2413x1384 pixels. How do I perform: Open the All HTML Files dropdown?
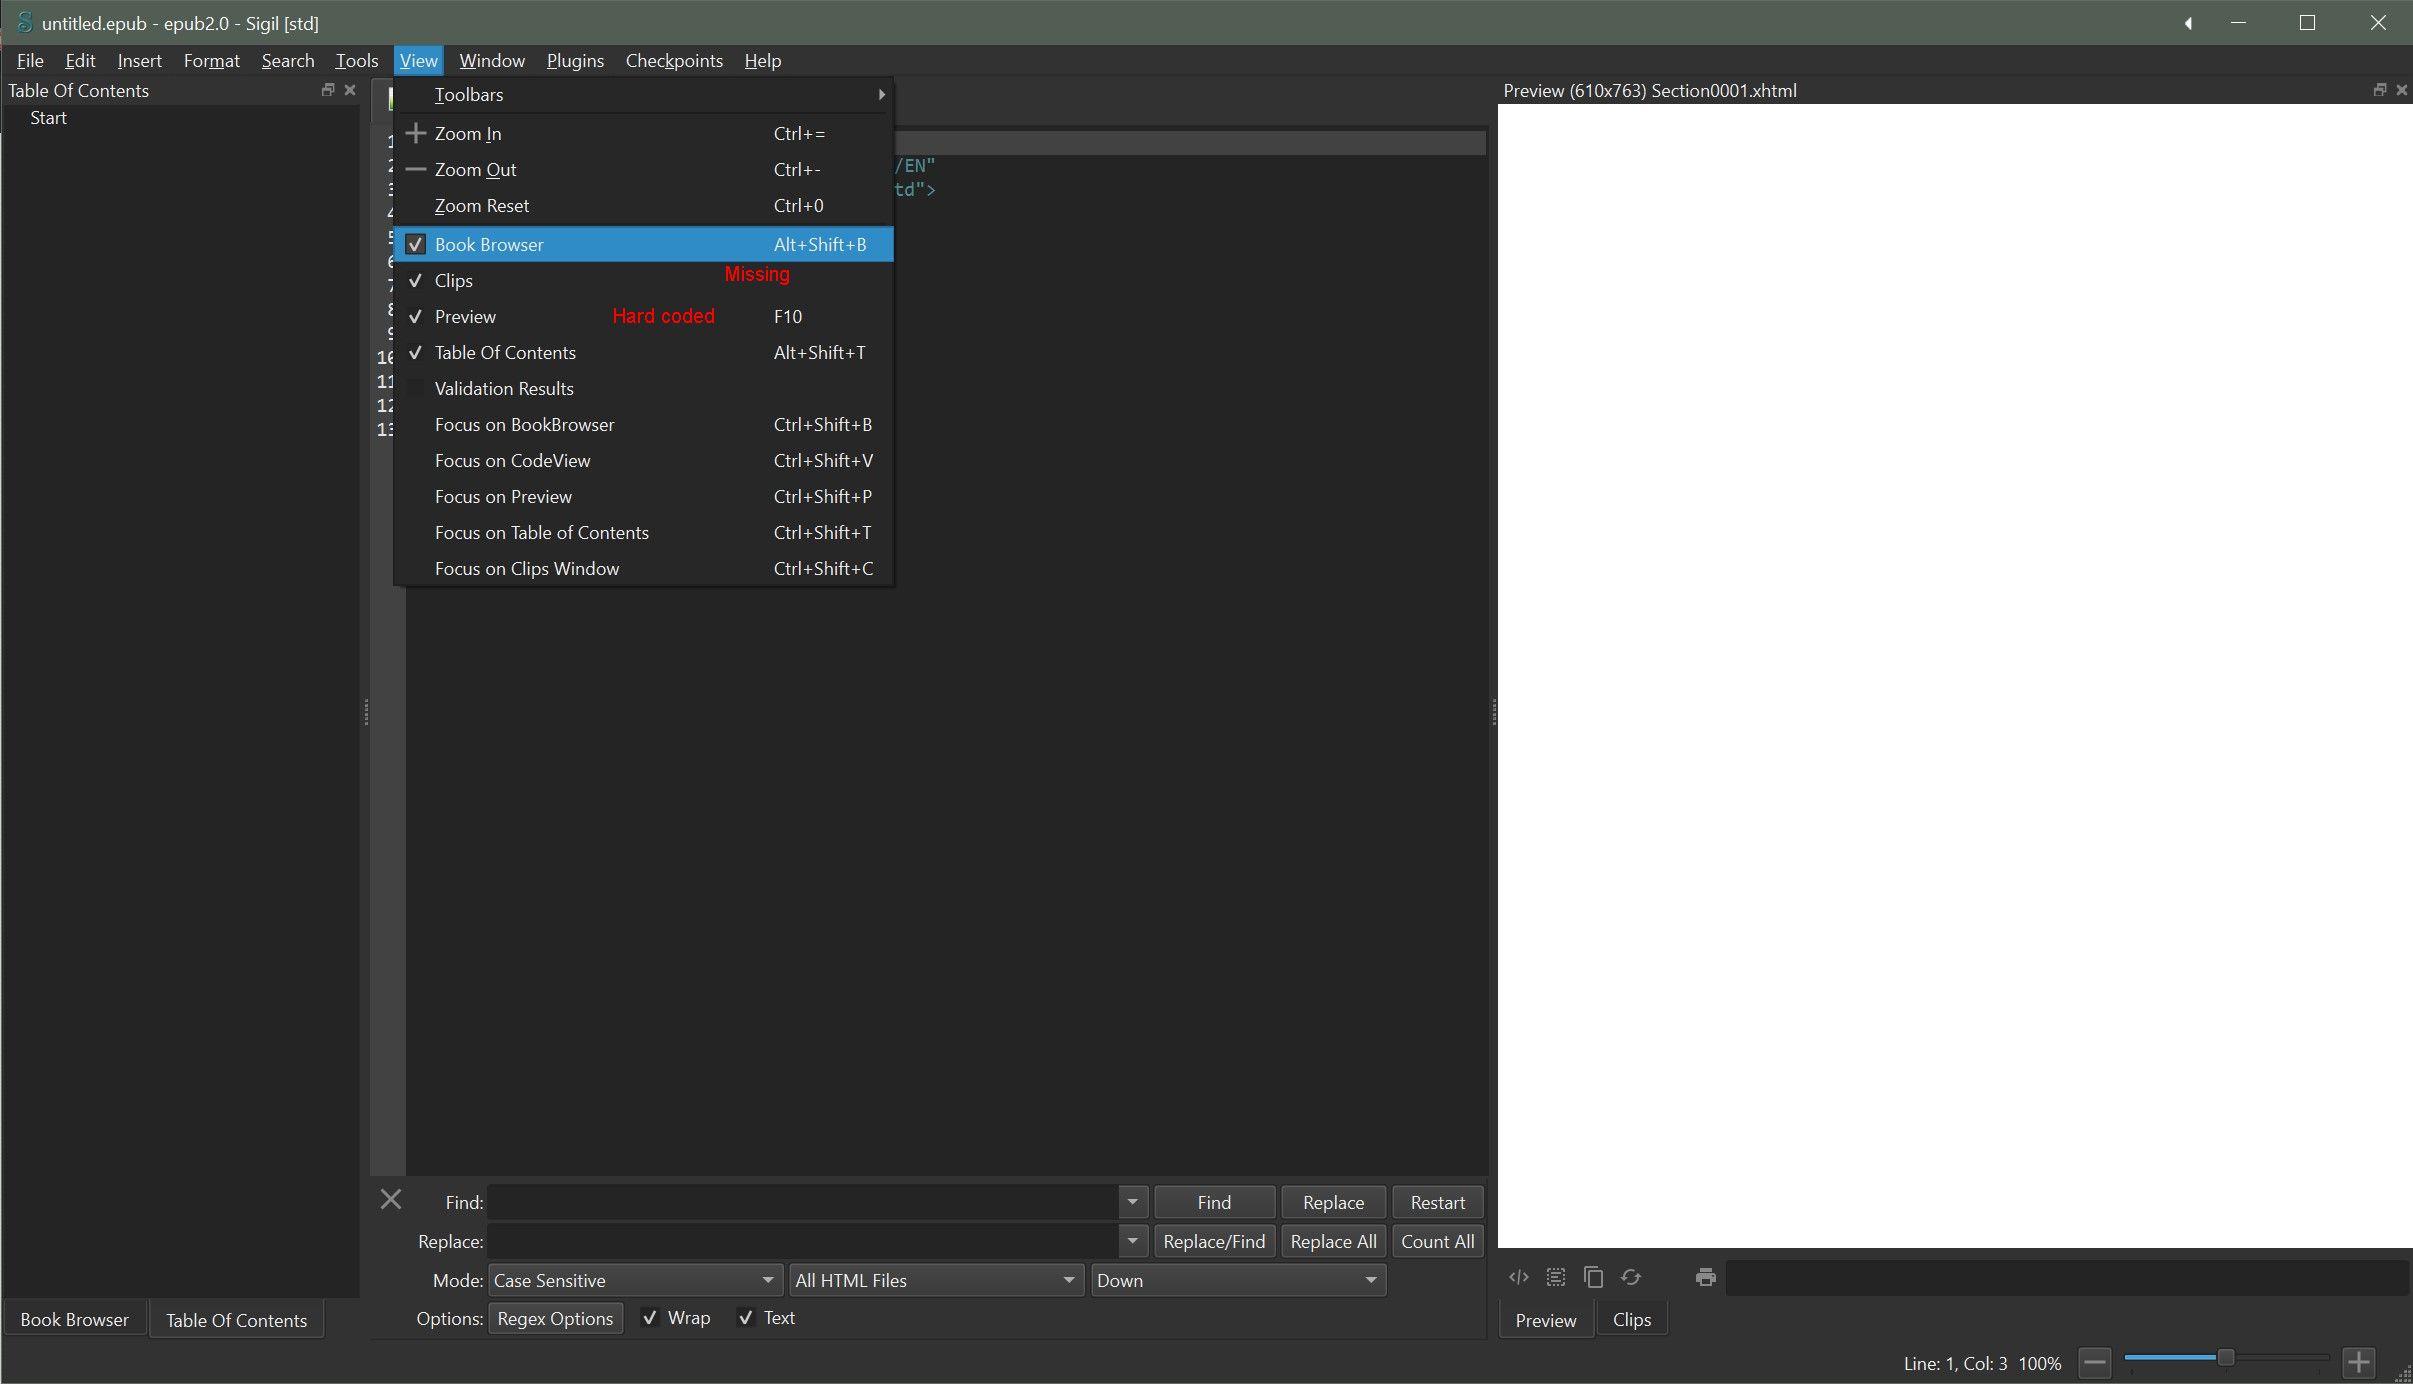936,1280
